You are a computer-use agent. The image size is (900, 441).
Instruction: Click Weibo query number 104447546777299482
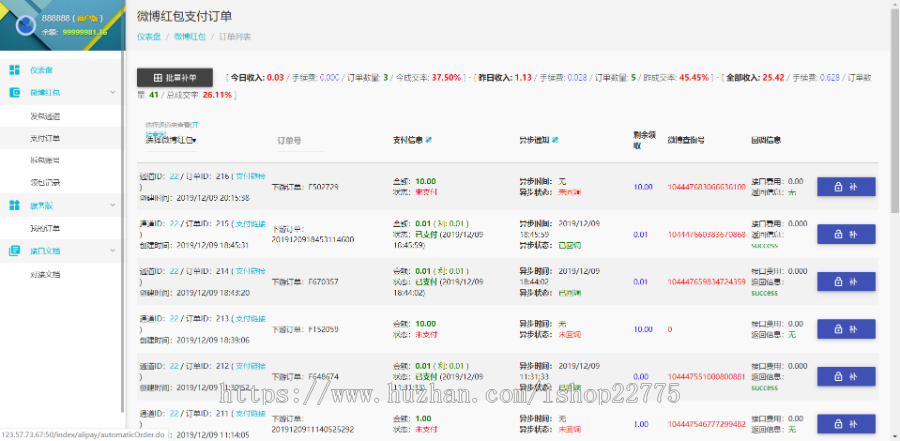pos(707,424)
